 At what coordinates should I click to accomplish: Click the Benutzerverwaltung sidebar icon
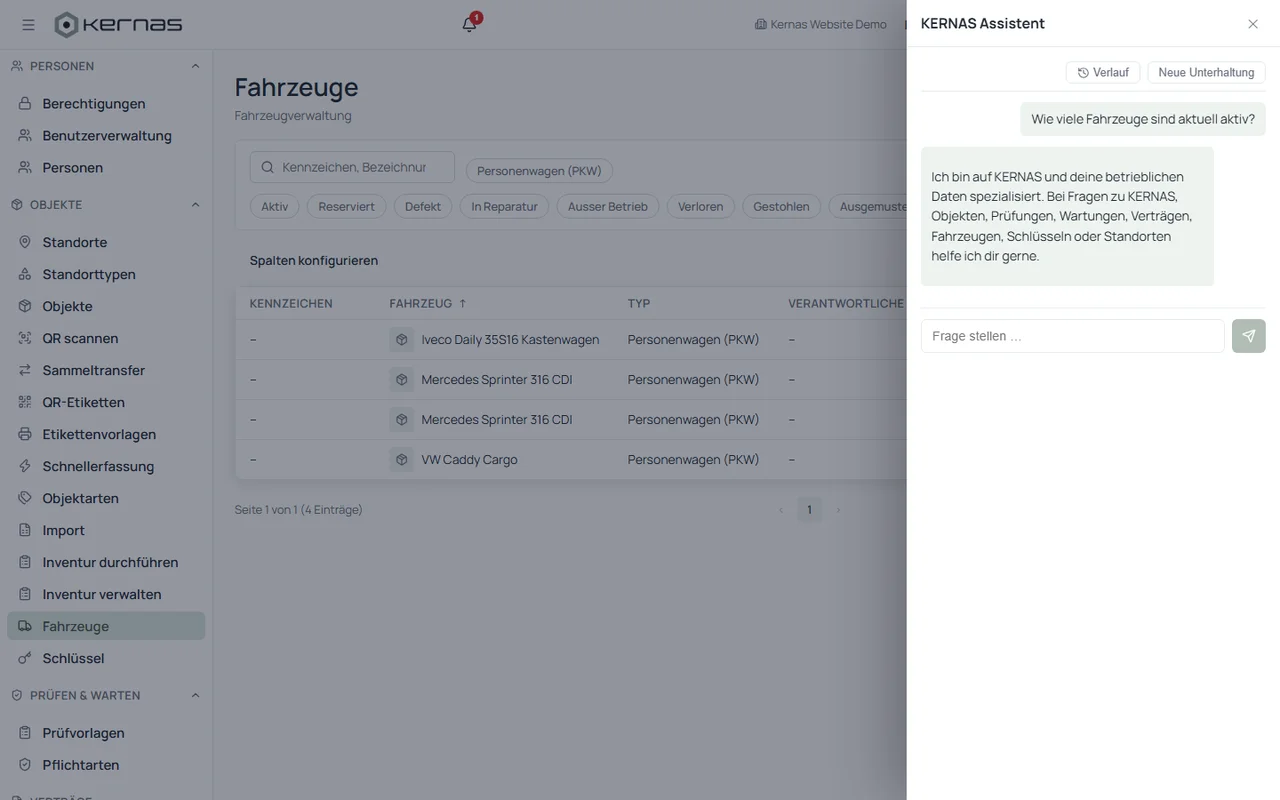[x=25, y=135]
